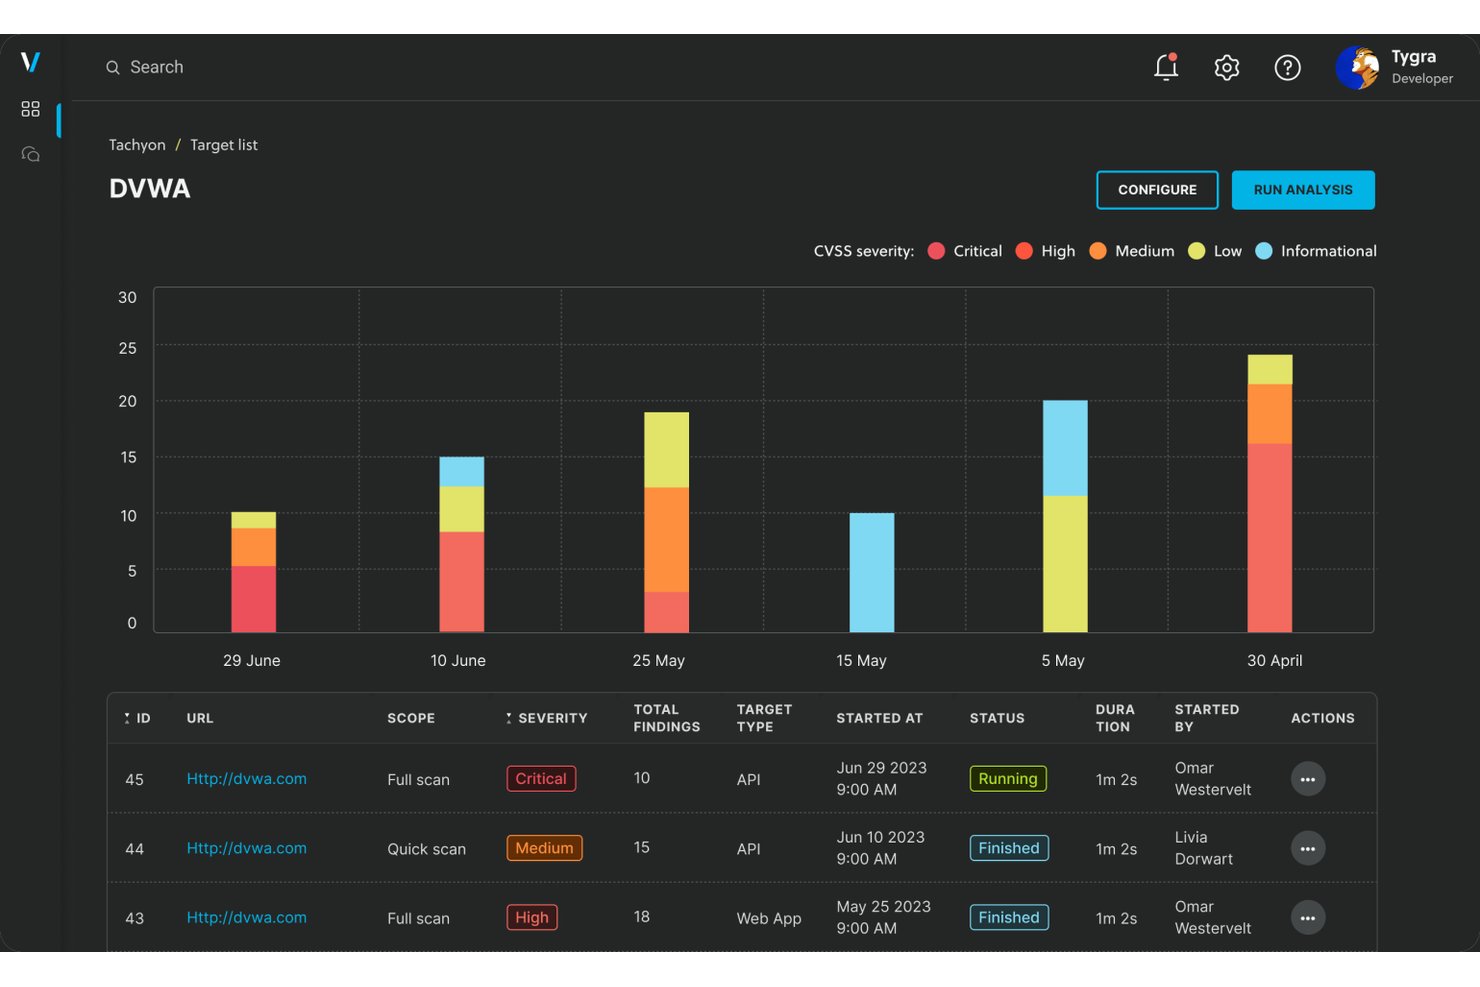The height and width of the screenshot is (987, 1480).
Task: Click the High severity badge
Action: 532,917
